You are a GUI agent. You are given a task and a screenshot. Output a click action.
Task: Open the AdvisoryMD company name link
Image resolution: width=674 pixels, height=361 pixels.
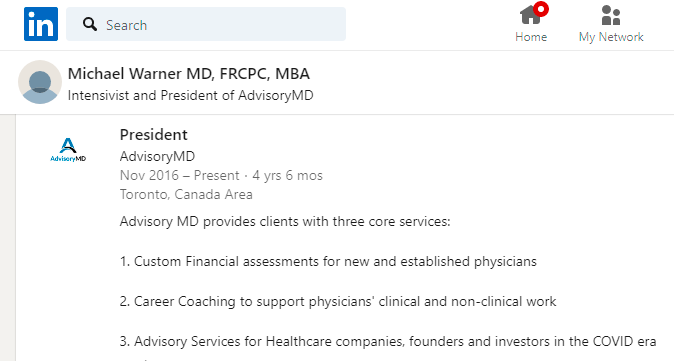tap(157, 156)
